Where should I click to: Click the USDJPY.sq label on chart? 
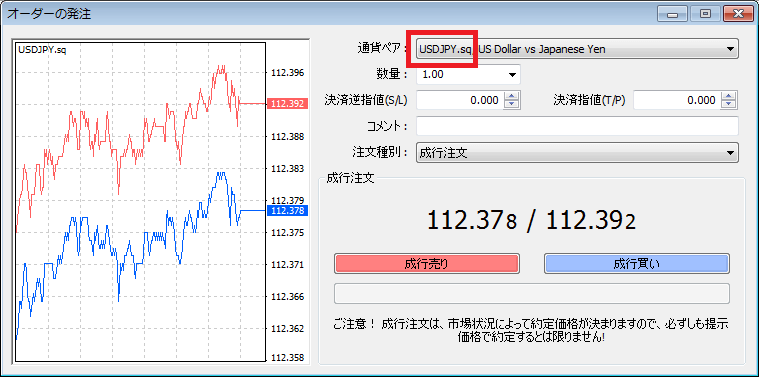point(42,50)
